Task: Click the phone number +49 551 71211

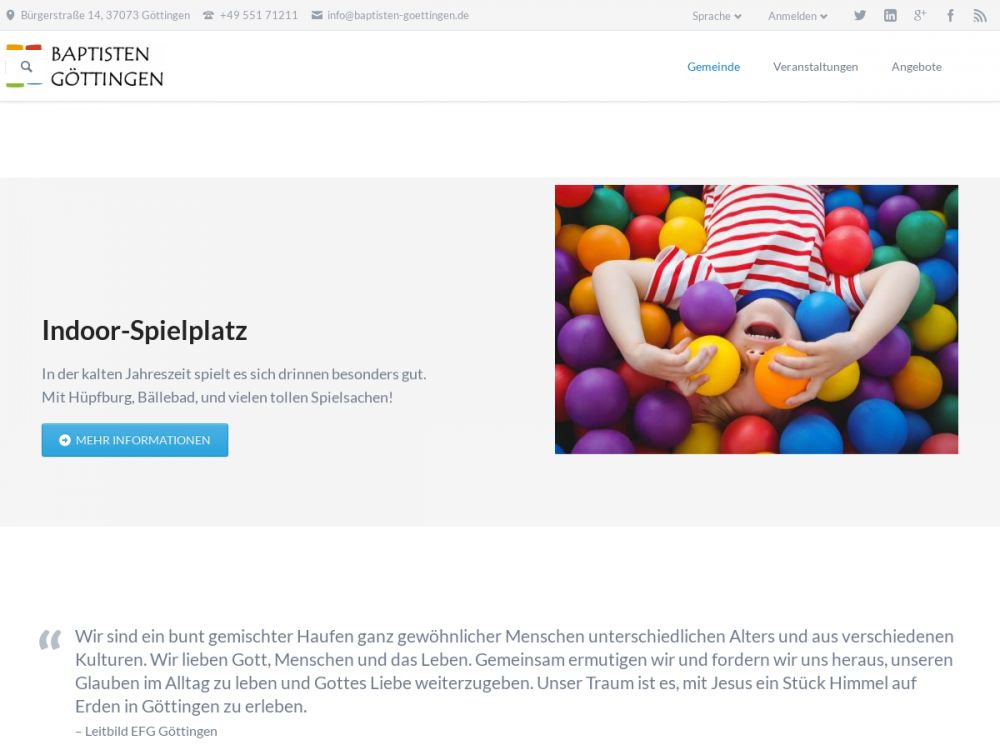Action: click(259, 15)
